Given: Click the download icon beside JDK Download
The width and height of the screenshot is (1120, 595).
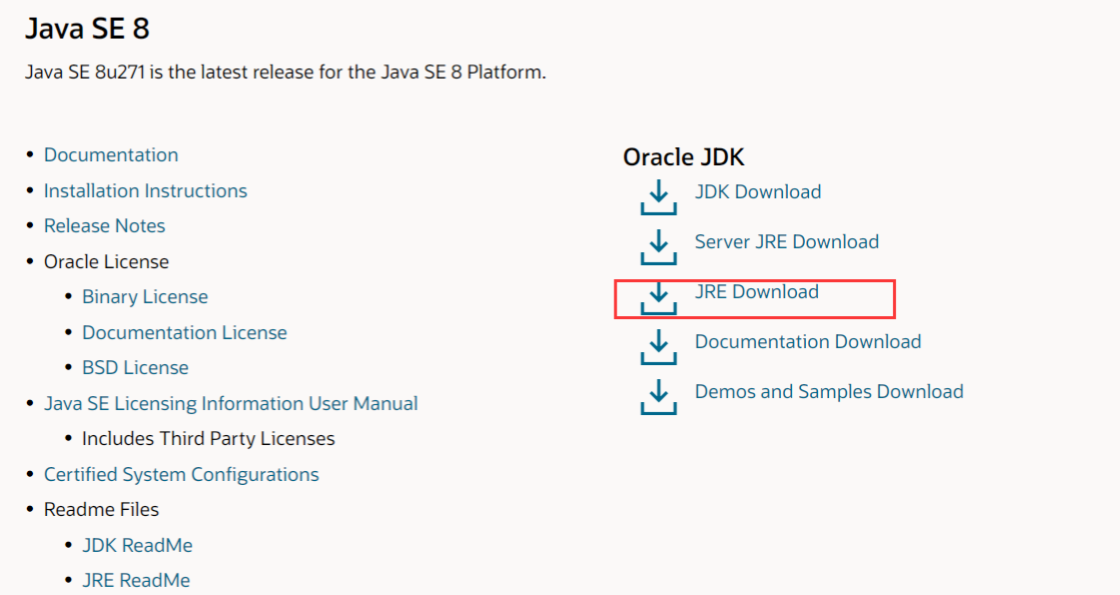Looking at the screenshot, I should (x=658, y=196).
